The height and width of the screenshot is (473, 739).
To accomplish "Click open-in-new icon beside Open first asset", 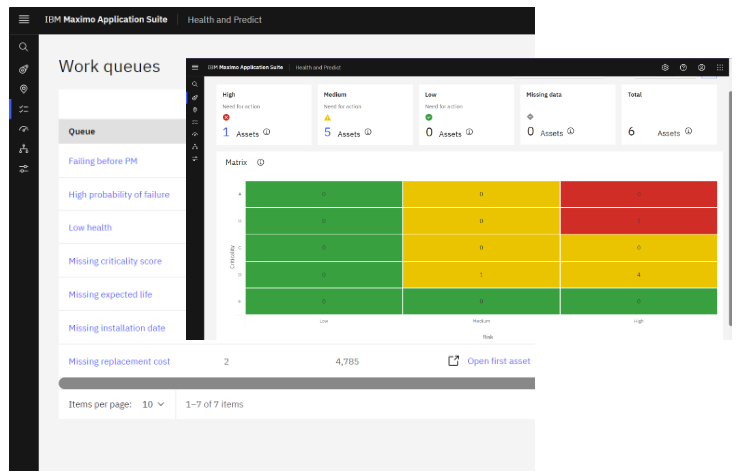I will point(453,361).
